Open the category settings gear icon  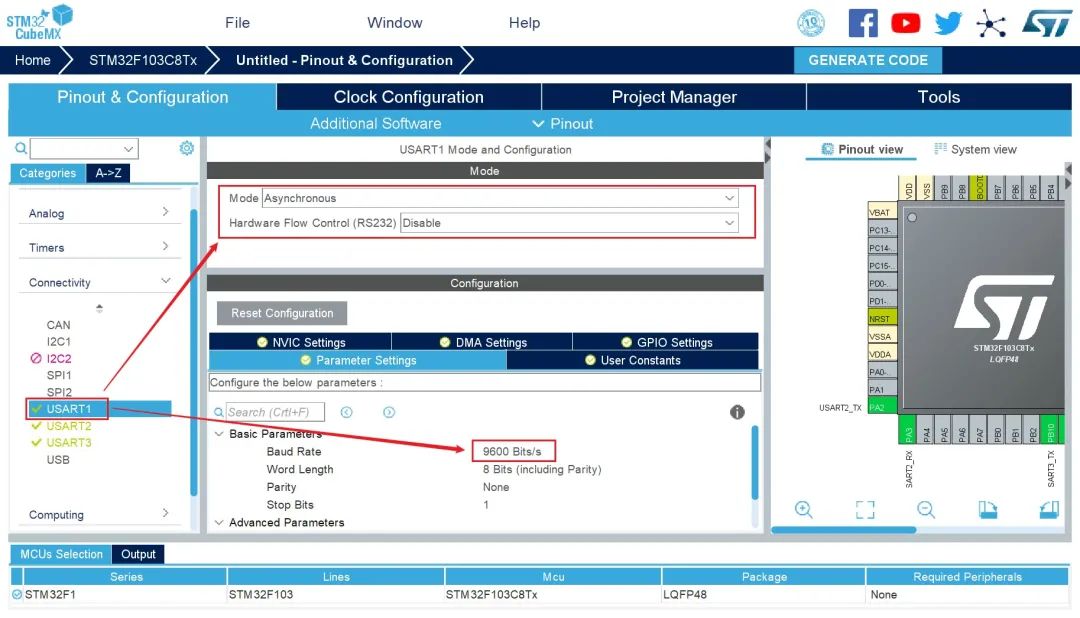click(187, 148)
